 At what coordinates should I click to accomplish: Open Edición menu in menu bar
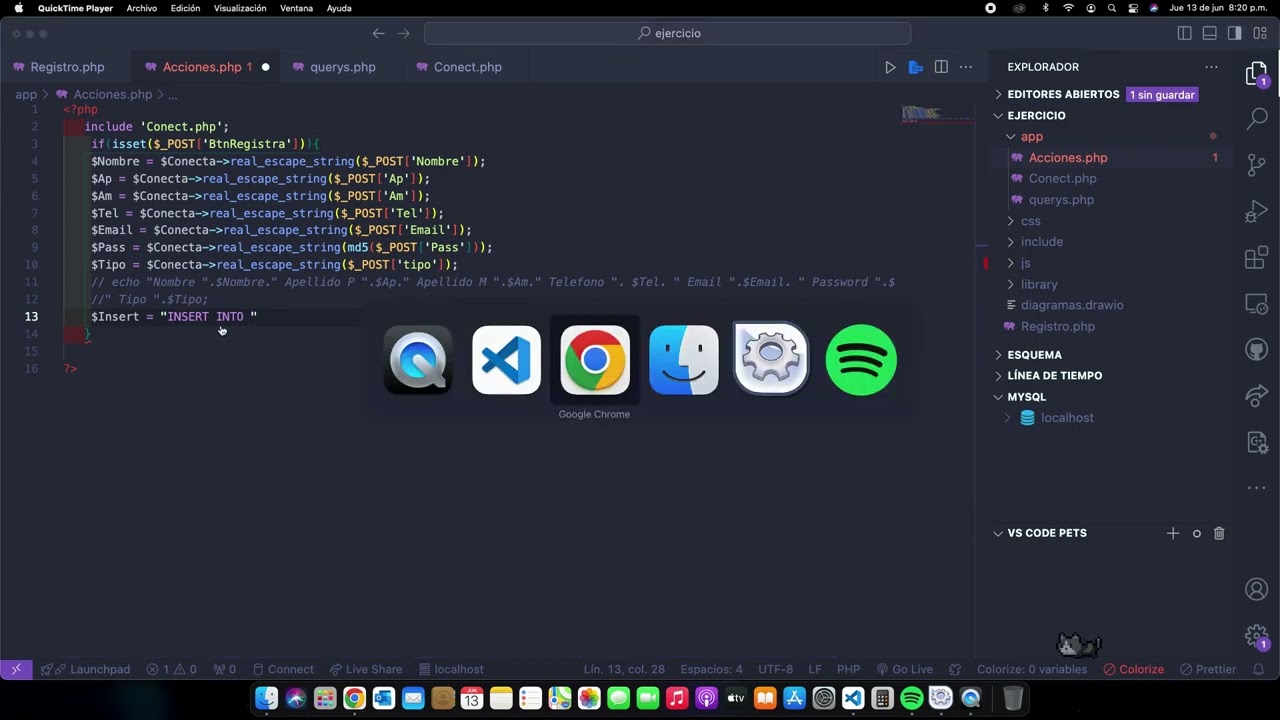coord(185,8)
